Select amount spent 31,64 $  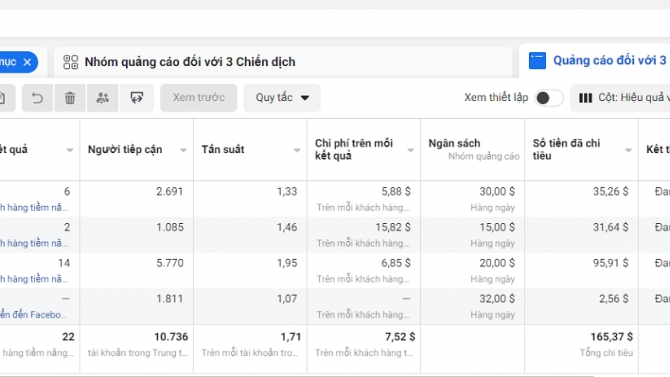click(x=610, y=227)
